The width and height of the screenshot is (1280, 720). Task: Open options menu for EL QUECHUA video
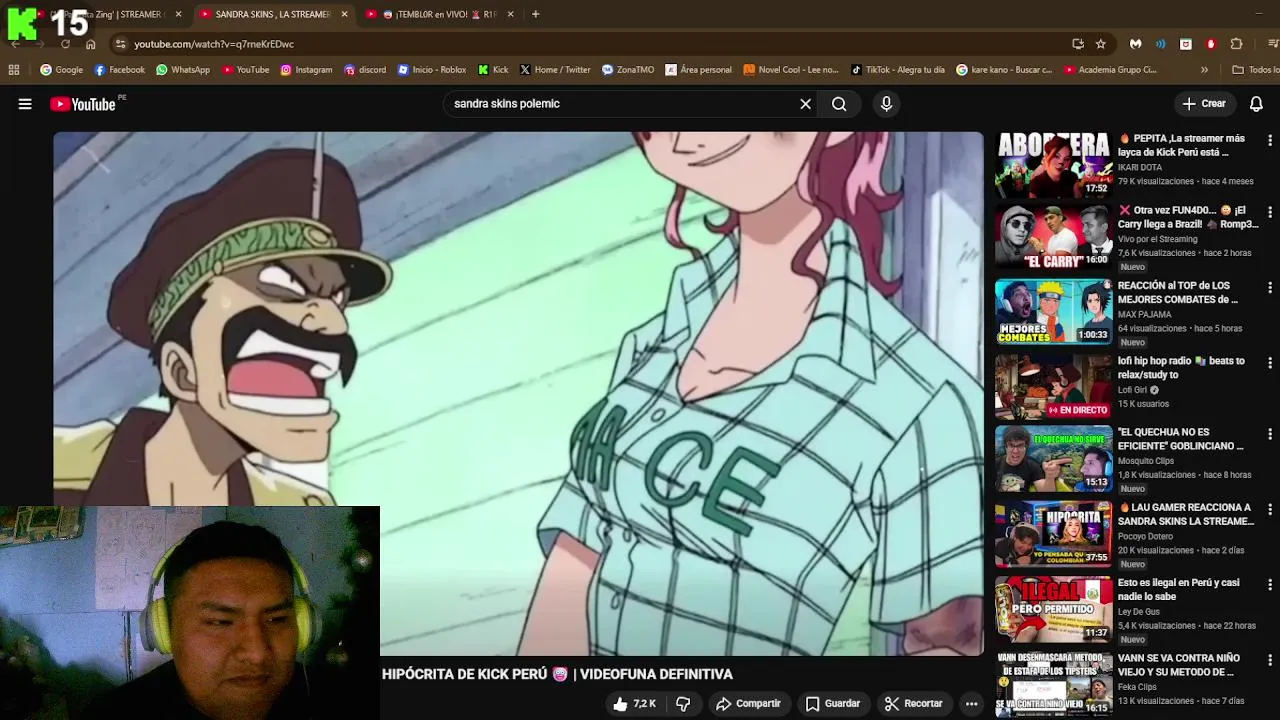coord(1270,435)
